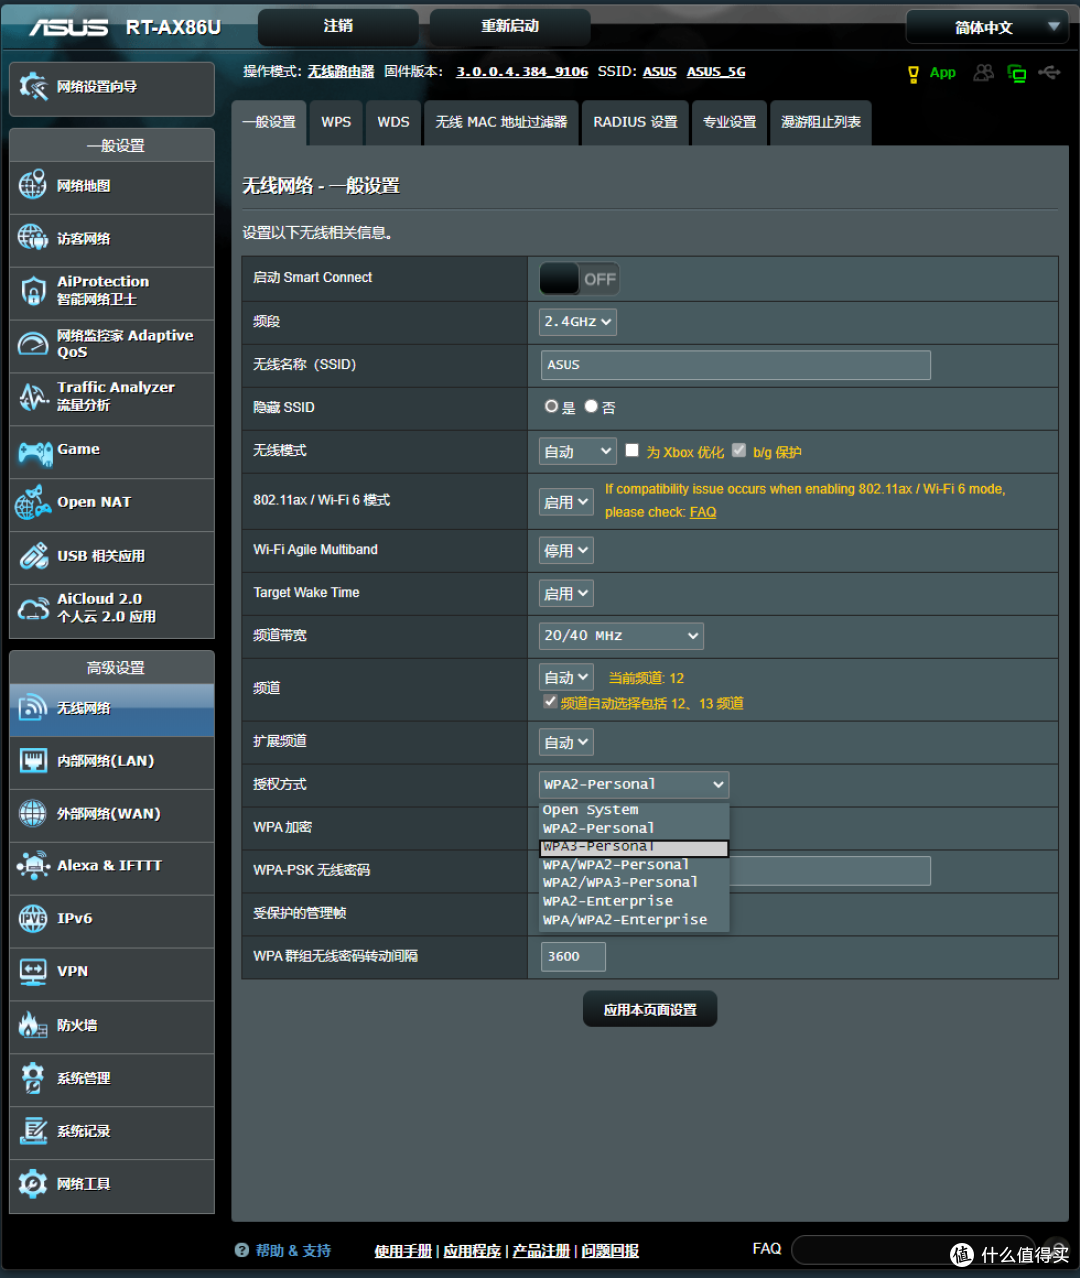Viewport: 1080px width, 1278px height.
Task: Choose WPA2-Enterprise option
Action: click(x=634, y=902)
